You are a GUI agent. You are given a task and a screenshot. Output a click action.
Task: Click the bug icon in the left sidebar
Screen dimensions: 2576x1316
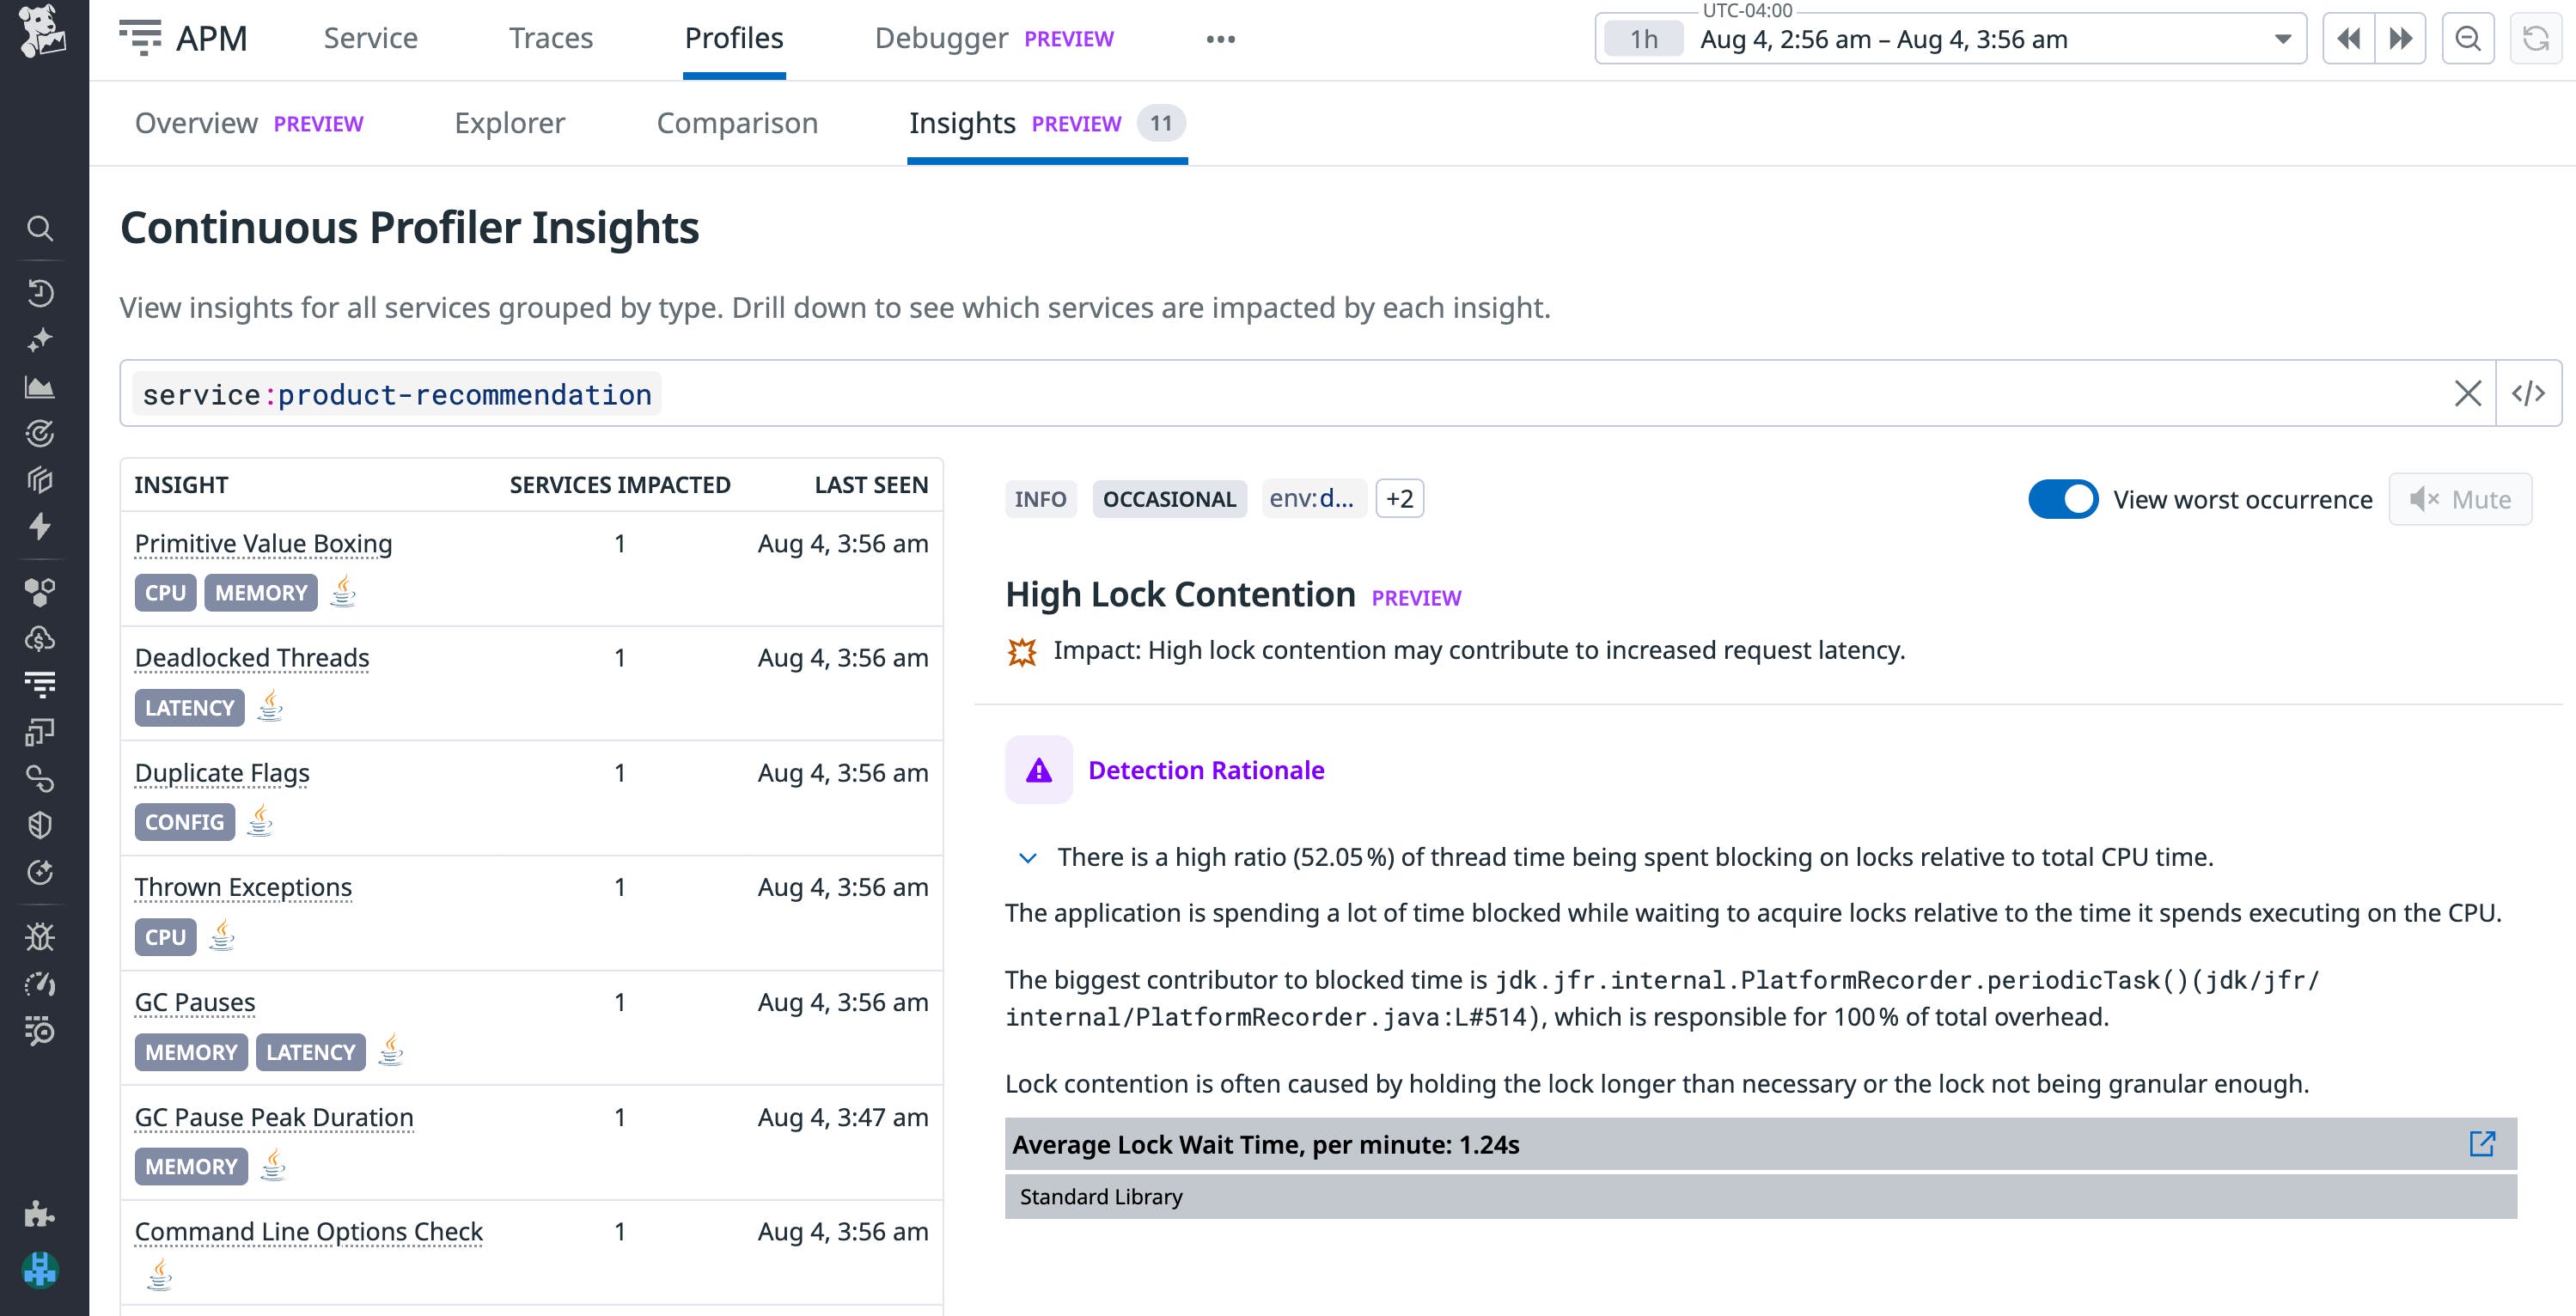41,937
